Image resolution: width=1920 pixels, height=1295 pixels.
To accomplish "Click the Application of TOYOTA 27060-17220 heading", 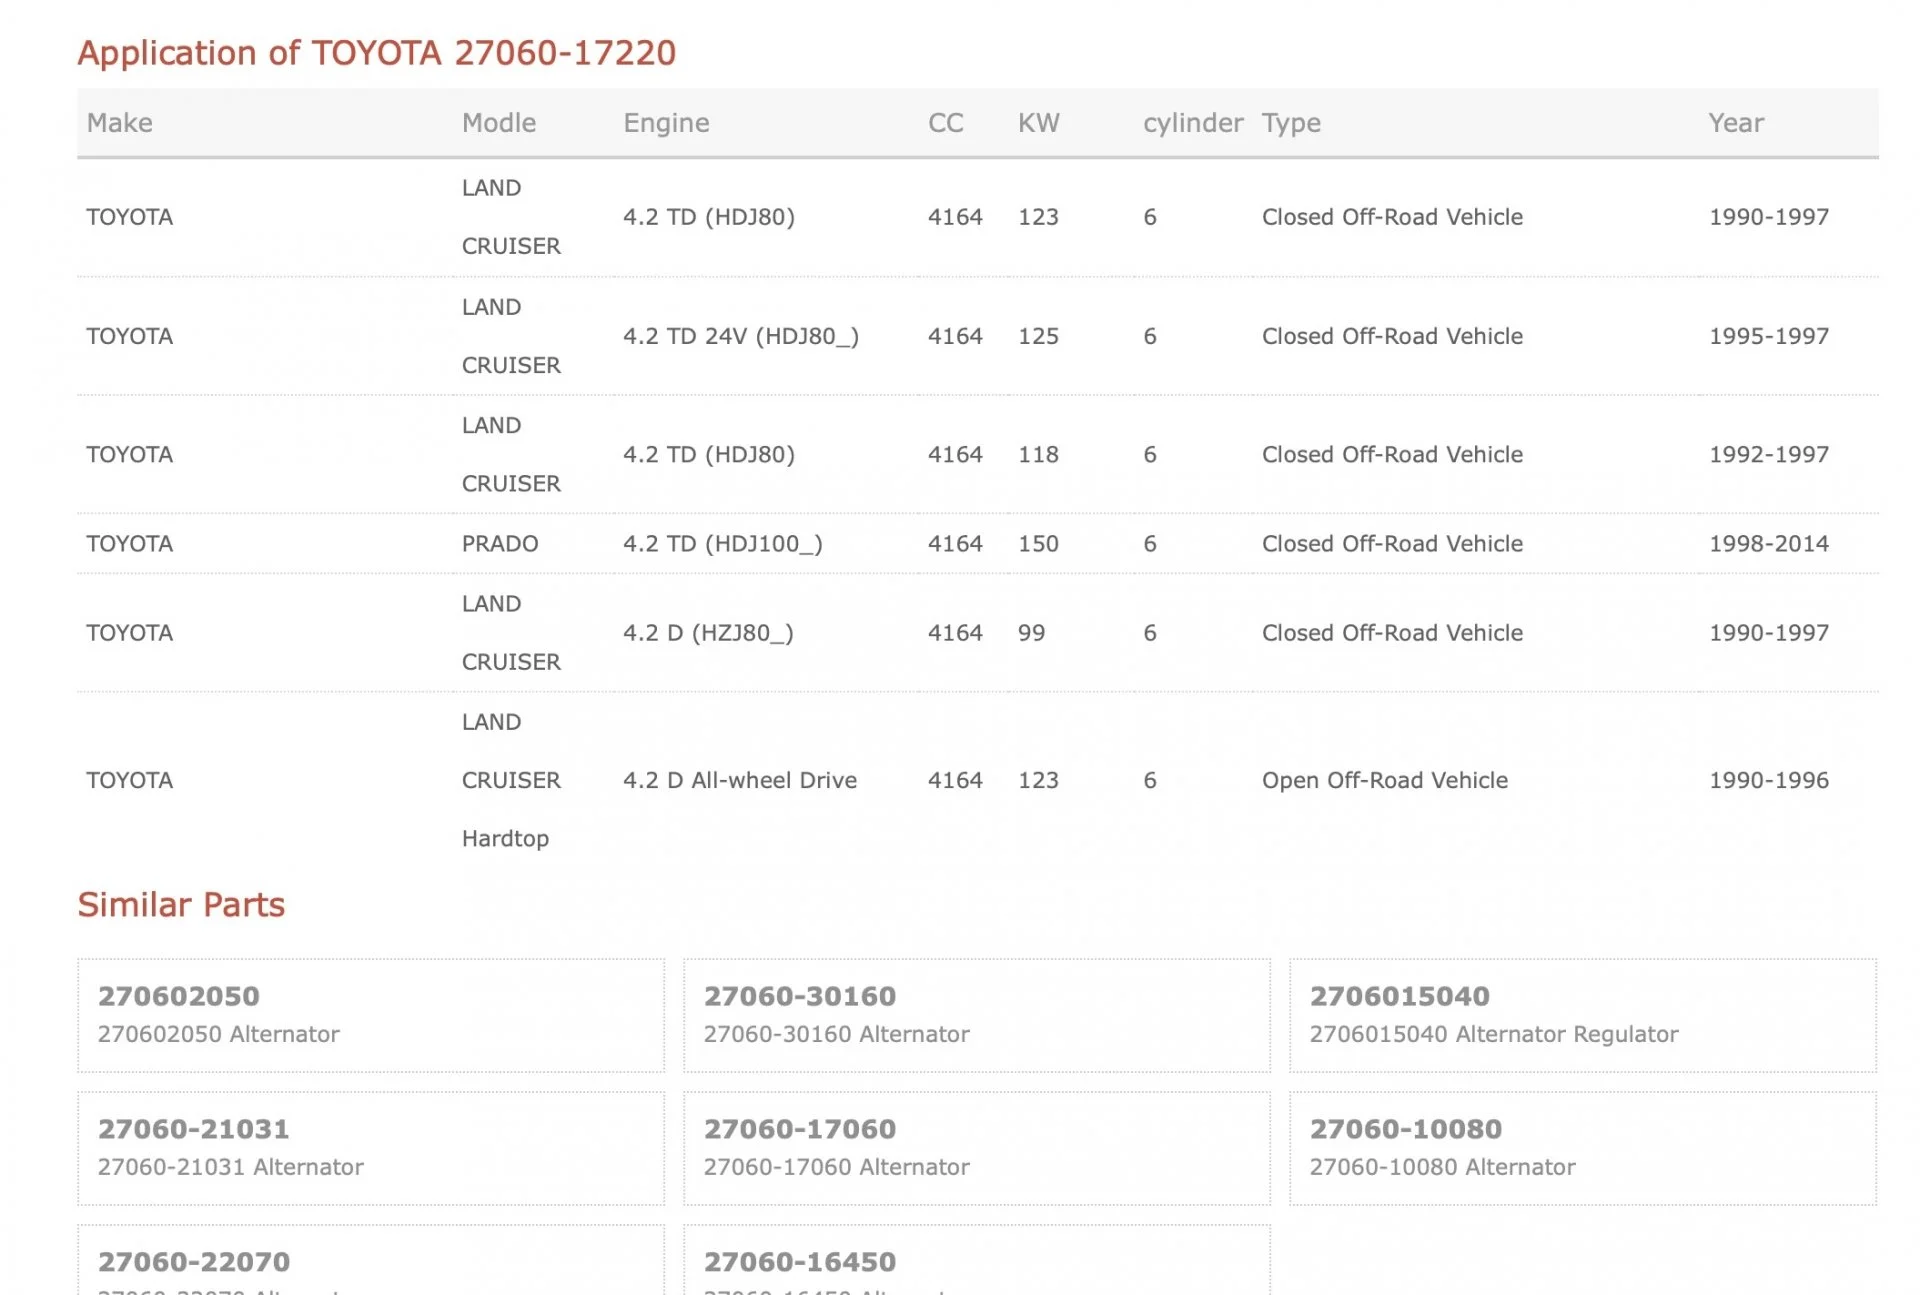I will (x=376, y=52).
